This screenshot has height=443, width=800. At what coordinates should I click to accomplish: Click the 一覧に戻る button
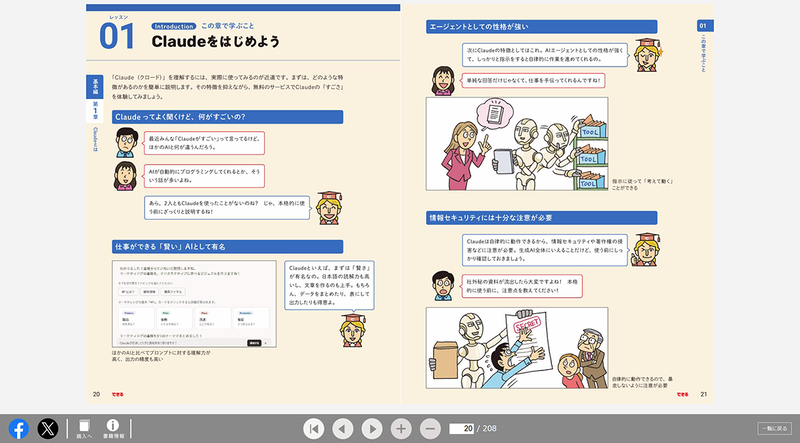(x=774, y=429)
